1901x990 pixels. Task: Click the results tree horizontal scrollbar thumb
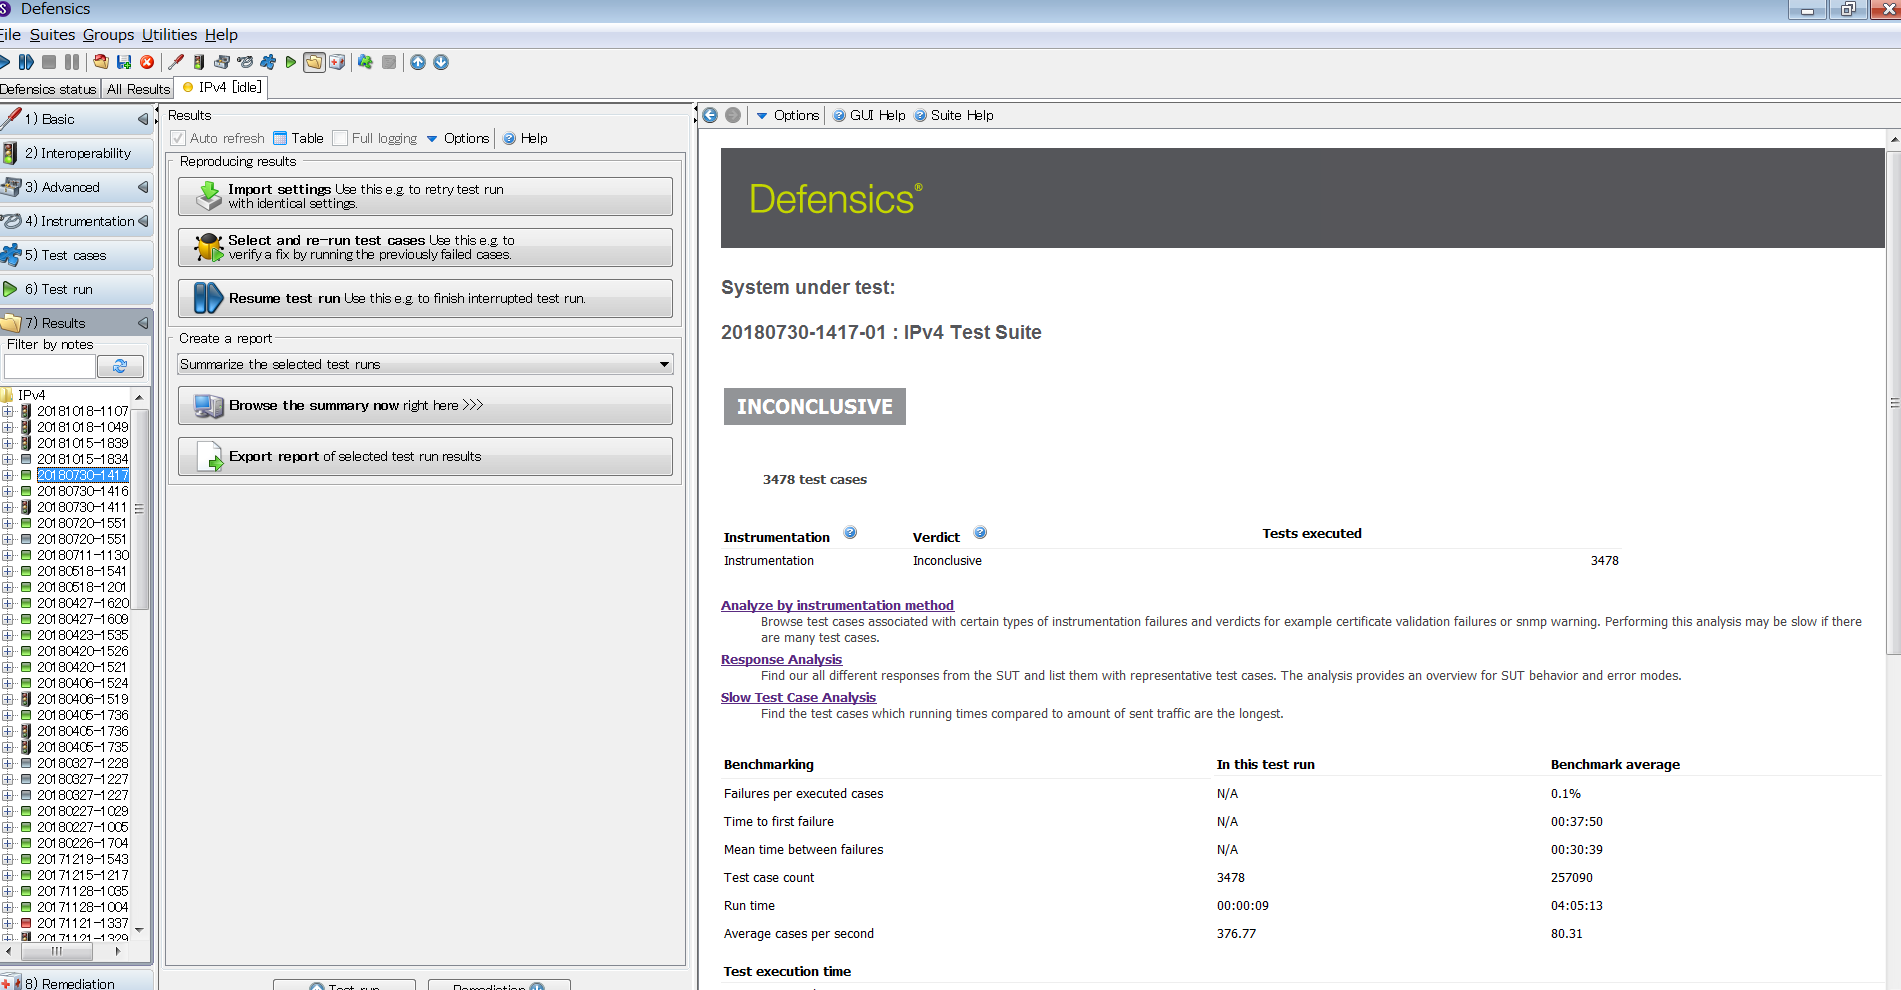pos(56,951)
